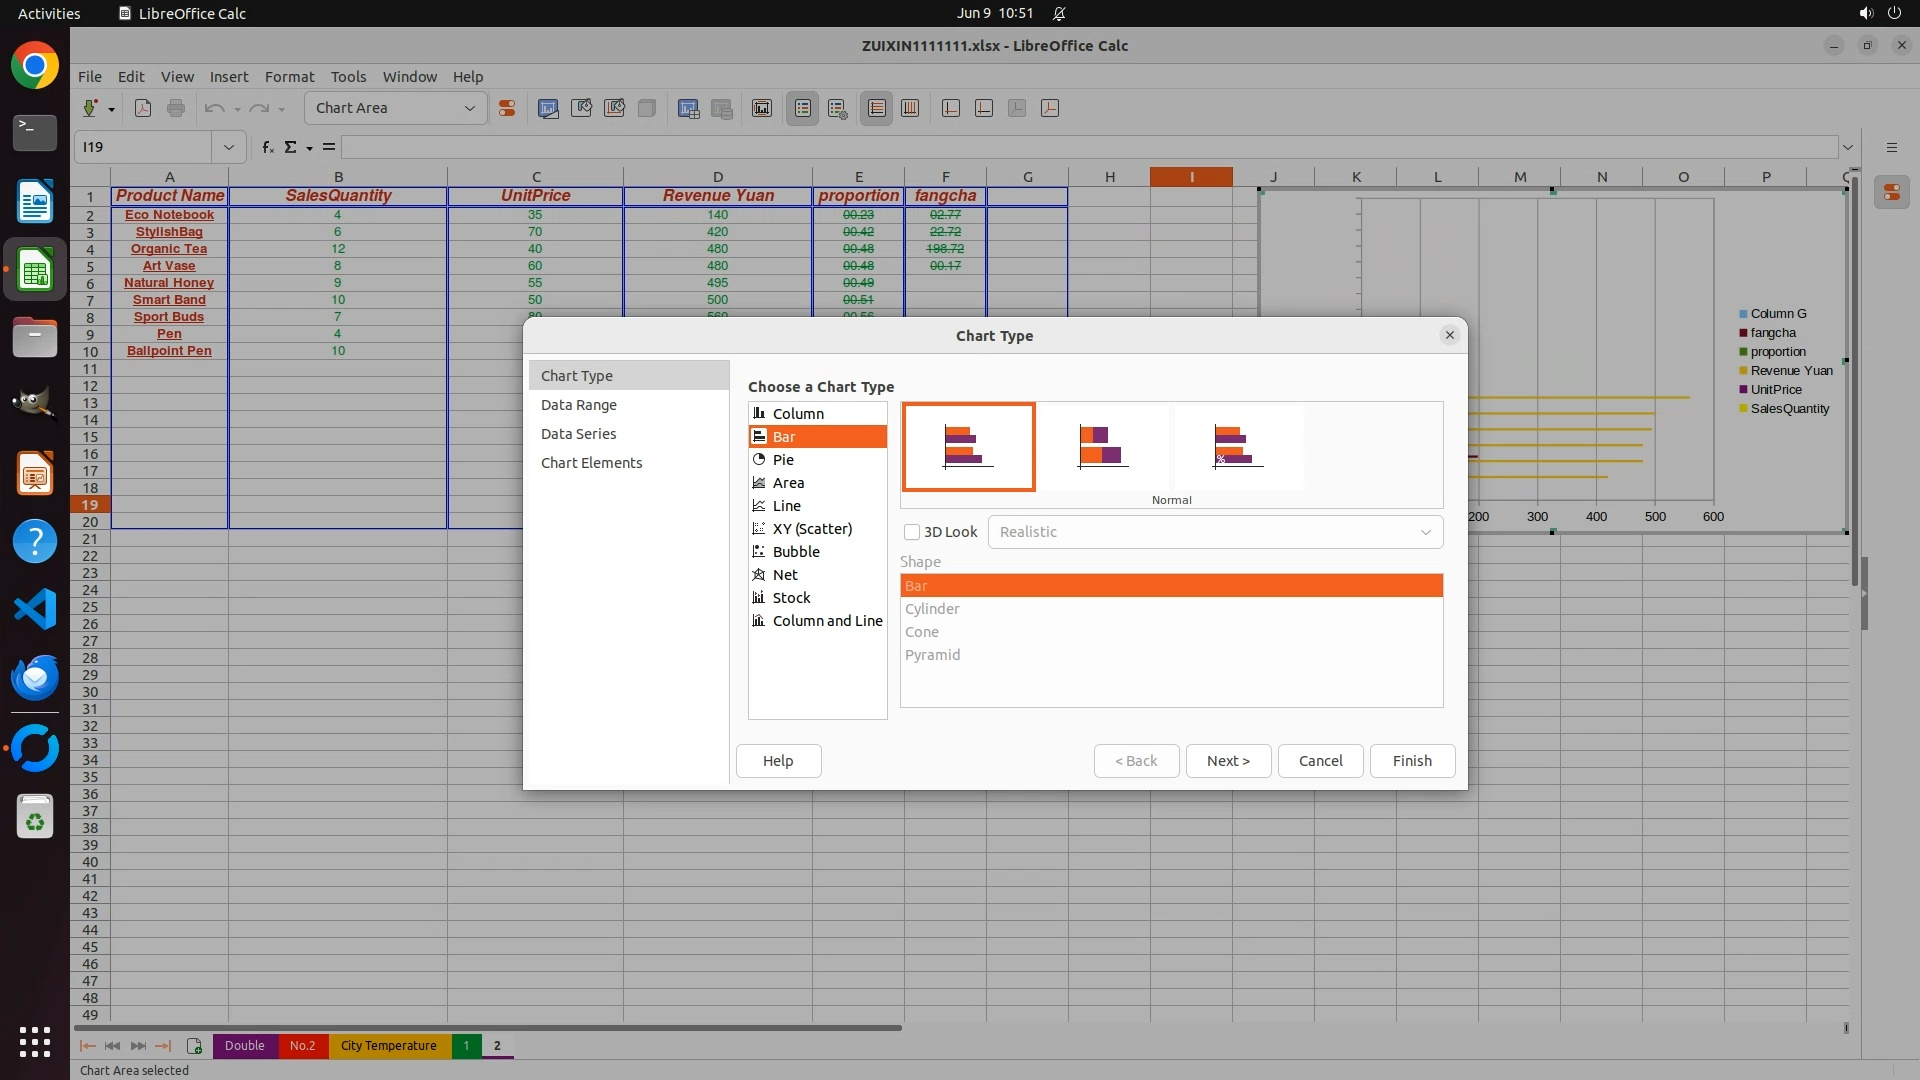Go to the Data Range wizard step

click(x=578, y=405)
